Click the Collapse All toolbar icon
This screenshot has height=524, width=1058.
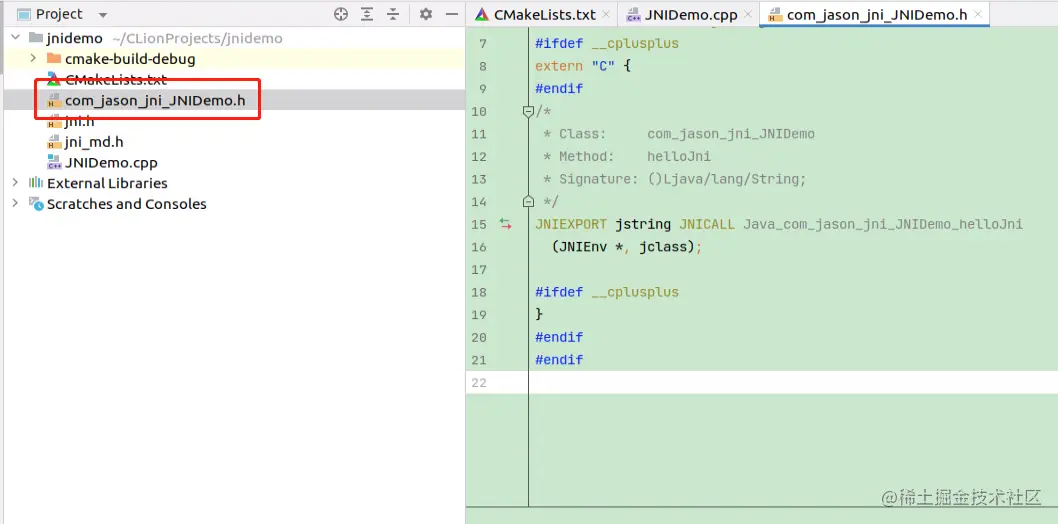(x=393, y=14)
